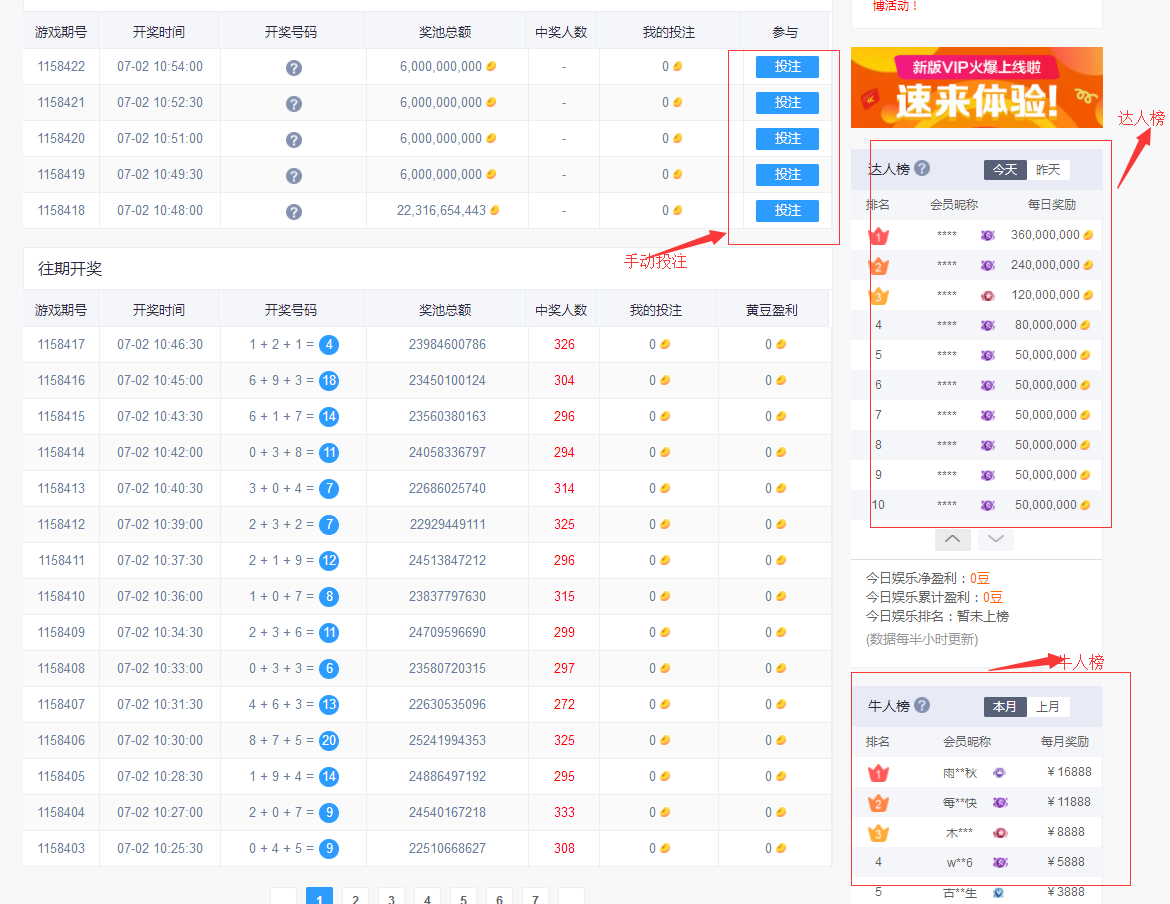
Task: Click the rank 1 crown in 达人榜
Action: [x=878, y=236]
